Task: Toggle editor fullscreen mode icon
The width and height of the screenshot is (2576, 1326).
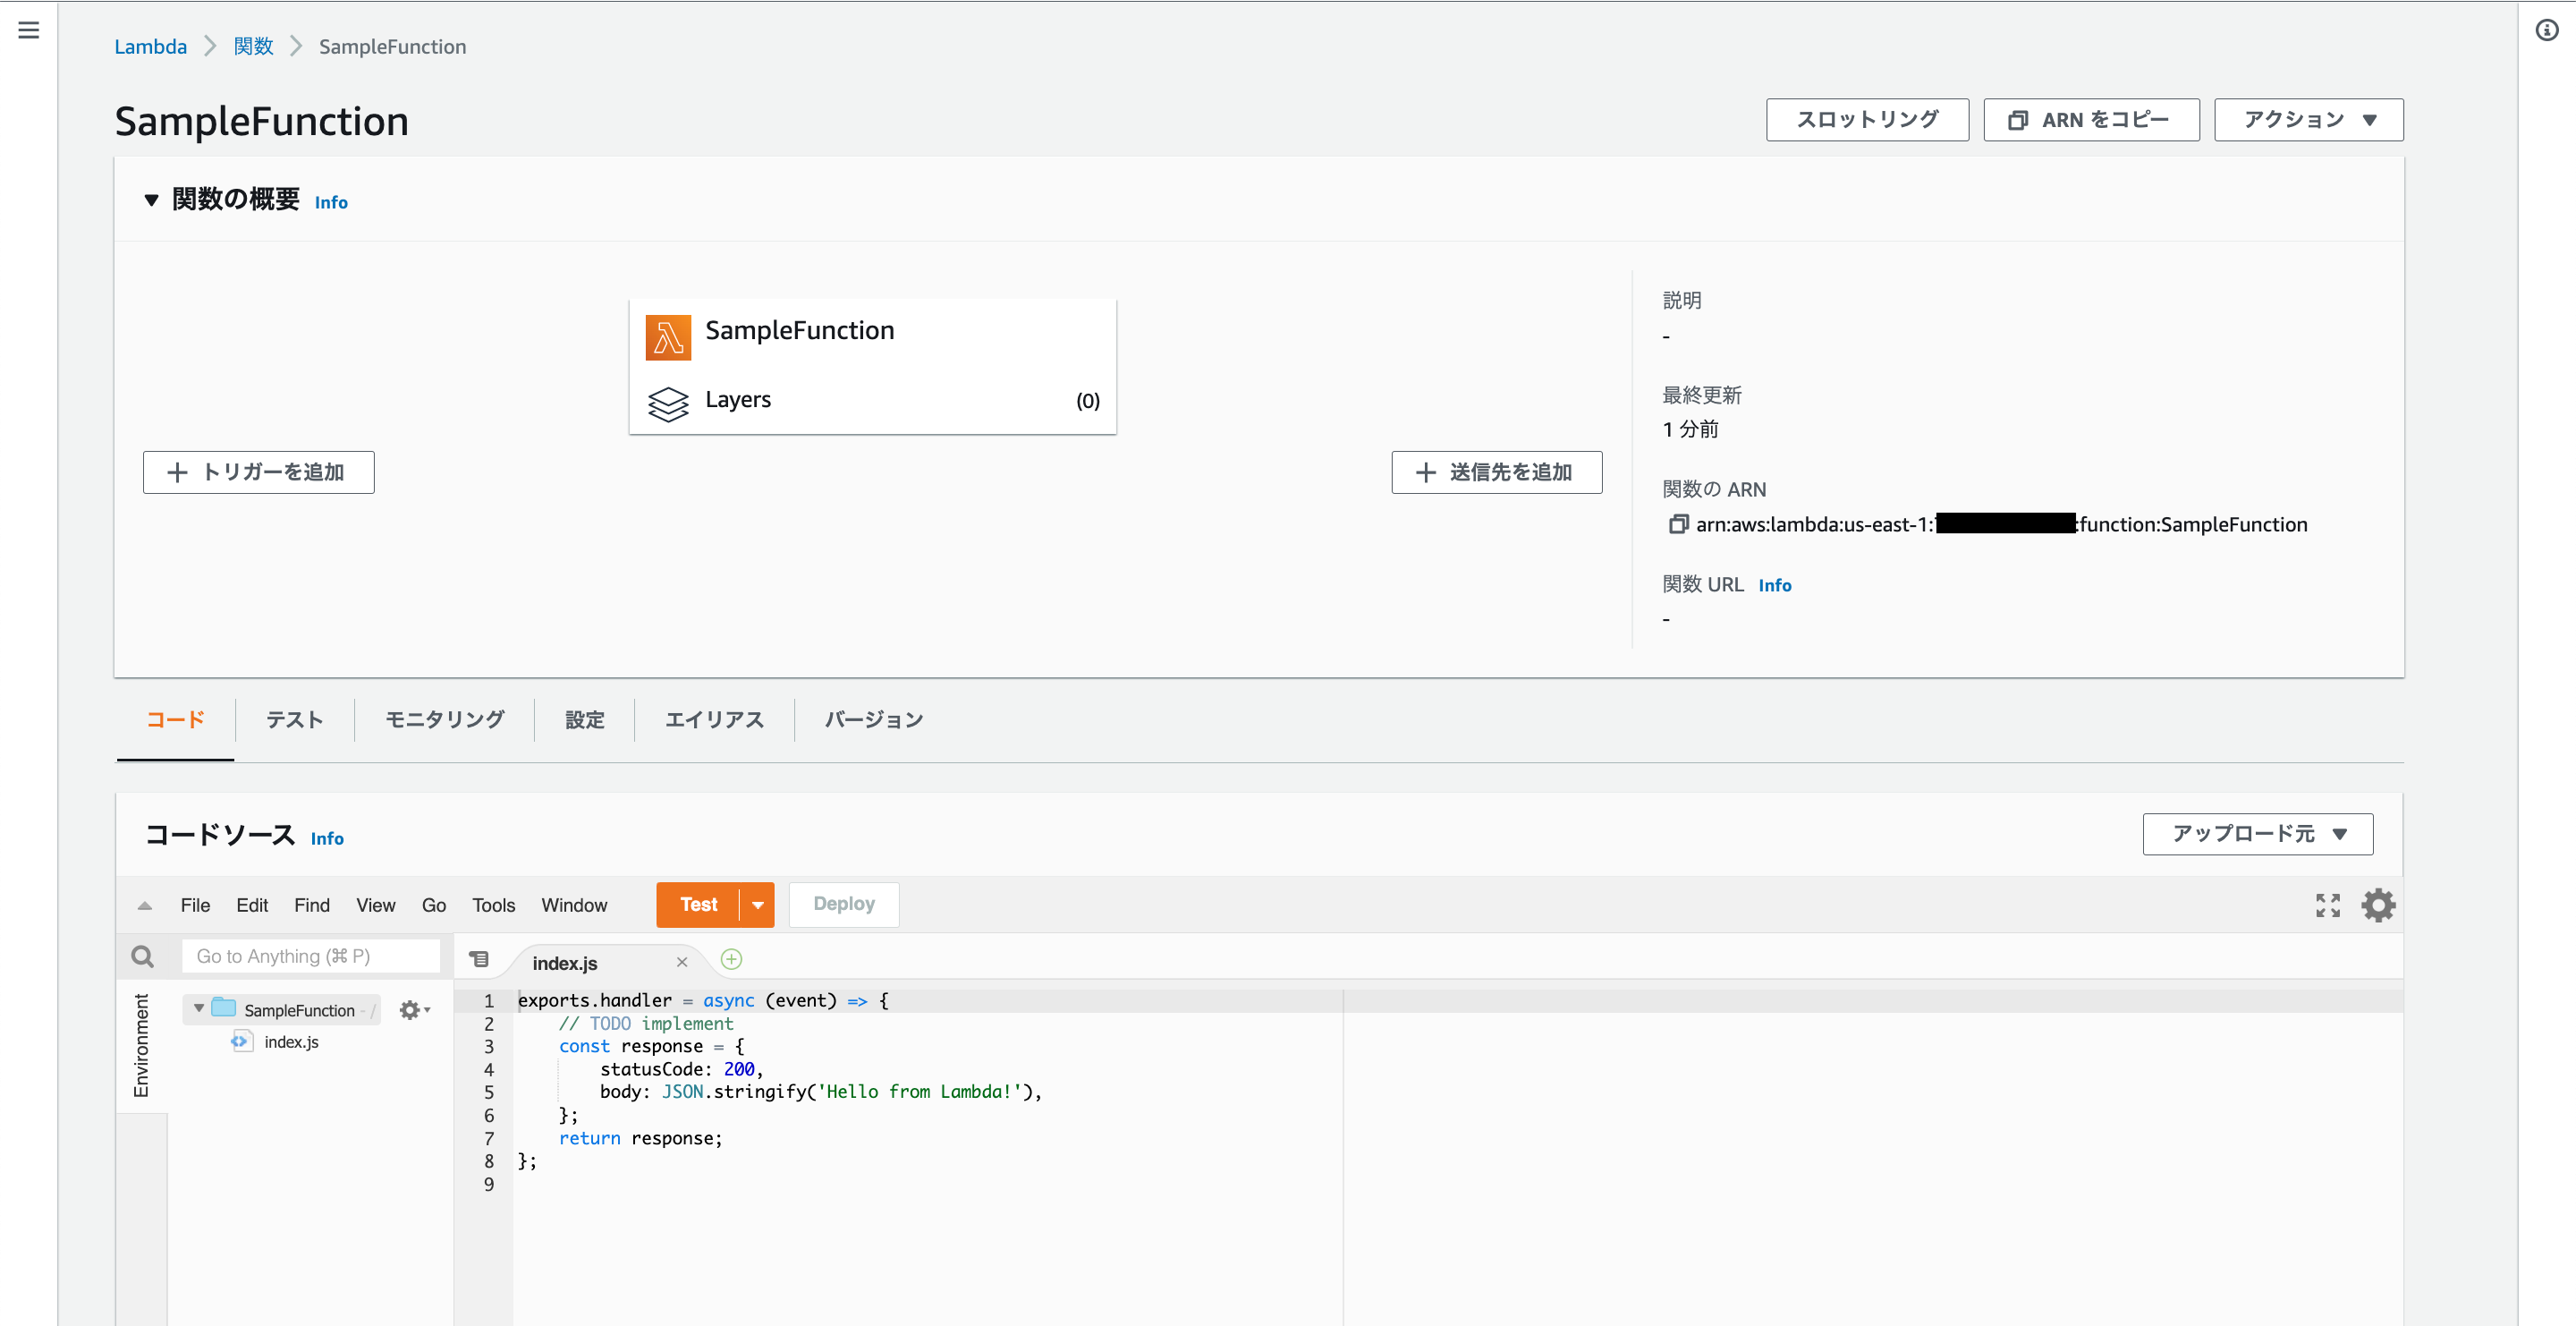Action: click(2328, 905)
